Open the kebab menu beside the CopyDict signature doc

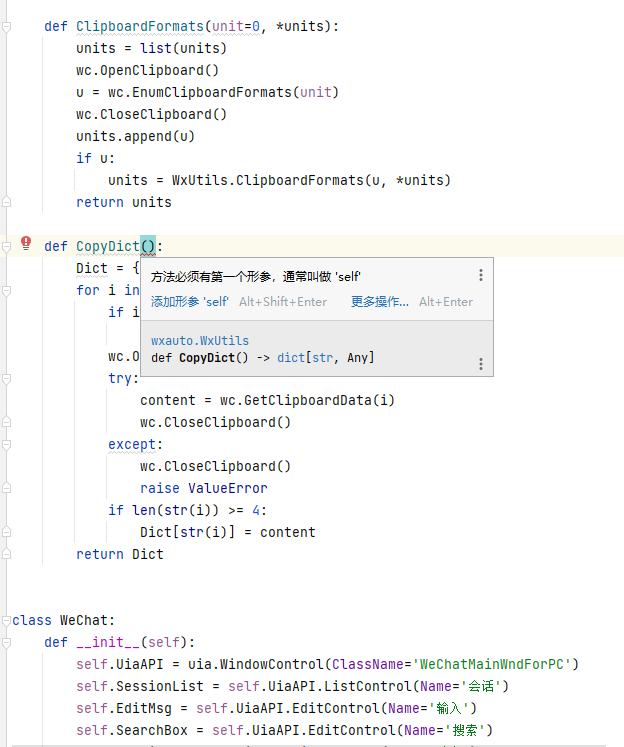pyautogui.click(x=481, y=364)
